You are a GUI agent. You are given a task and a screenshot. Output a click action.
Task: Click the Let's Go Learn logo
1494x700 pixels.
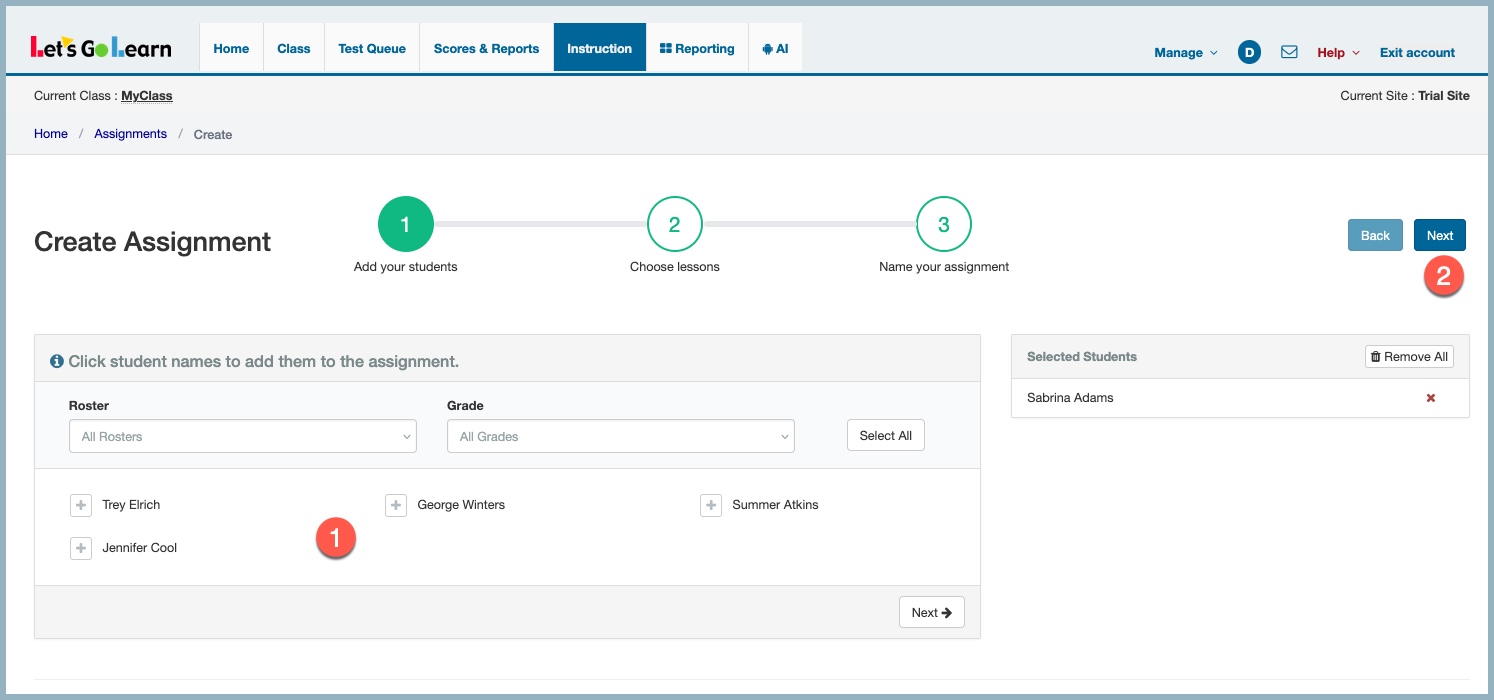click(101, 48)
